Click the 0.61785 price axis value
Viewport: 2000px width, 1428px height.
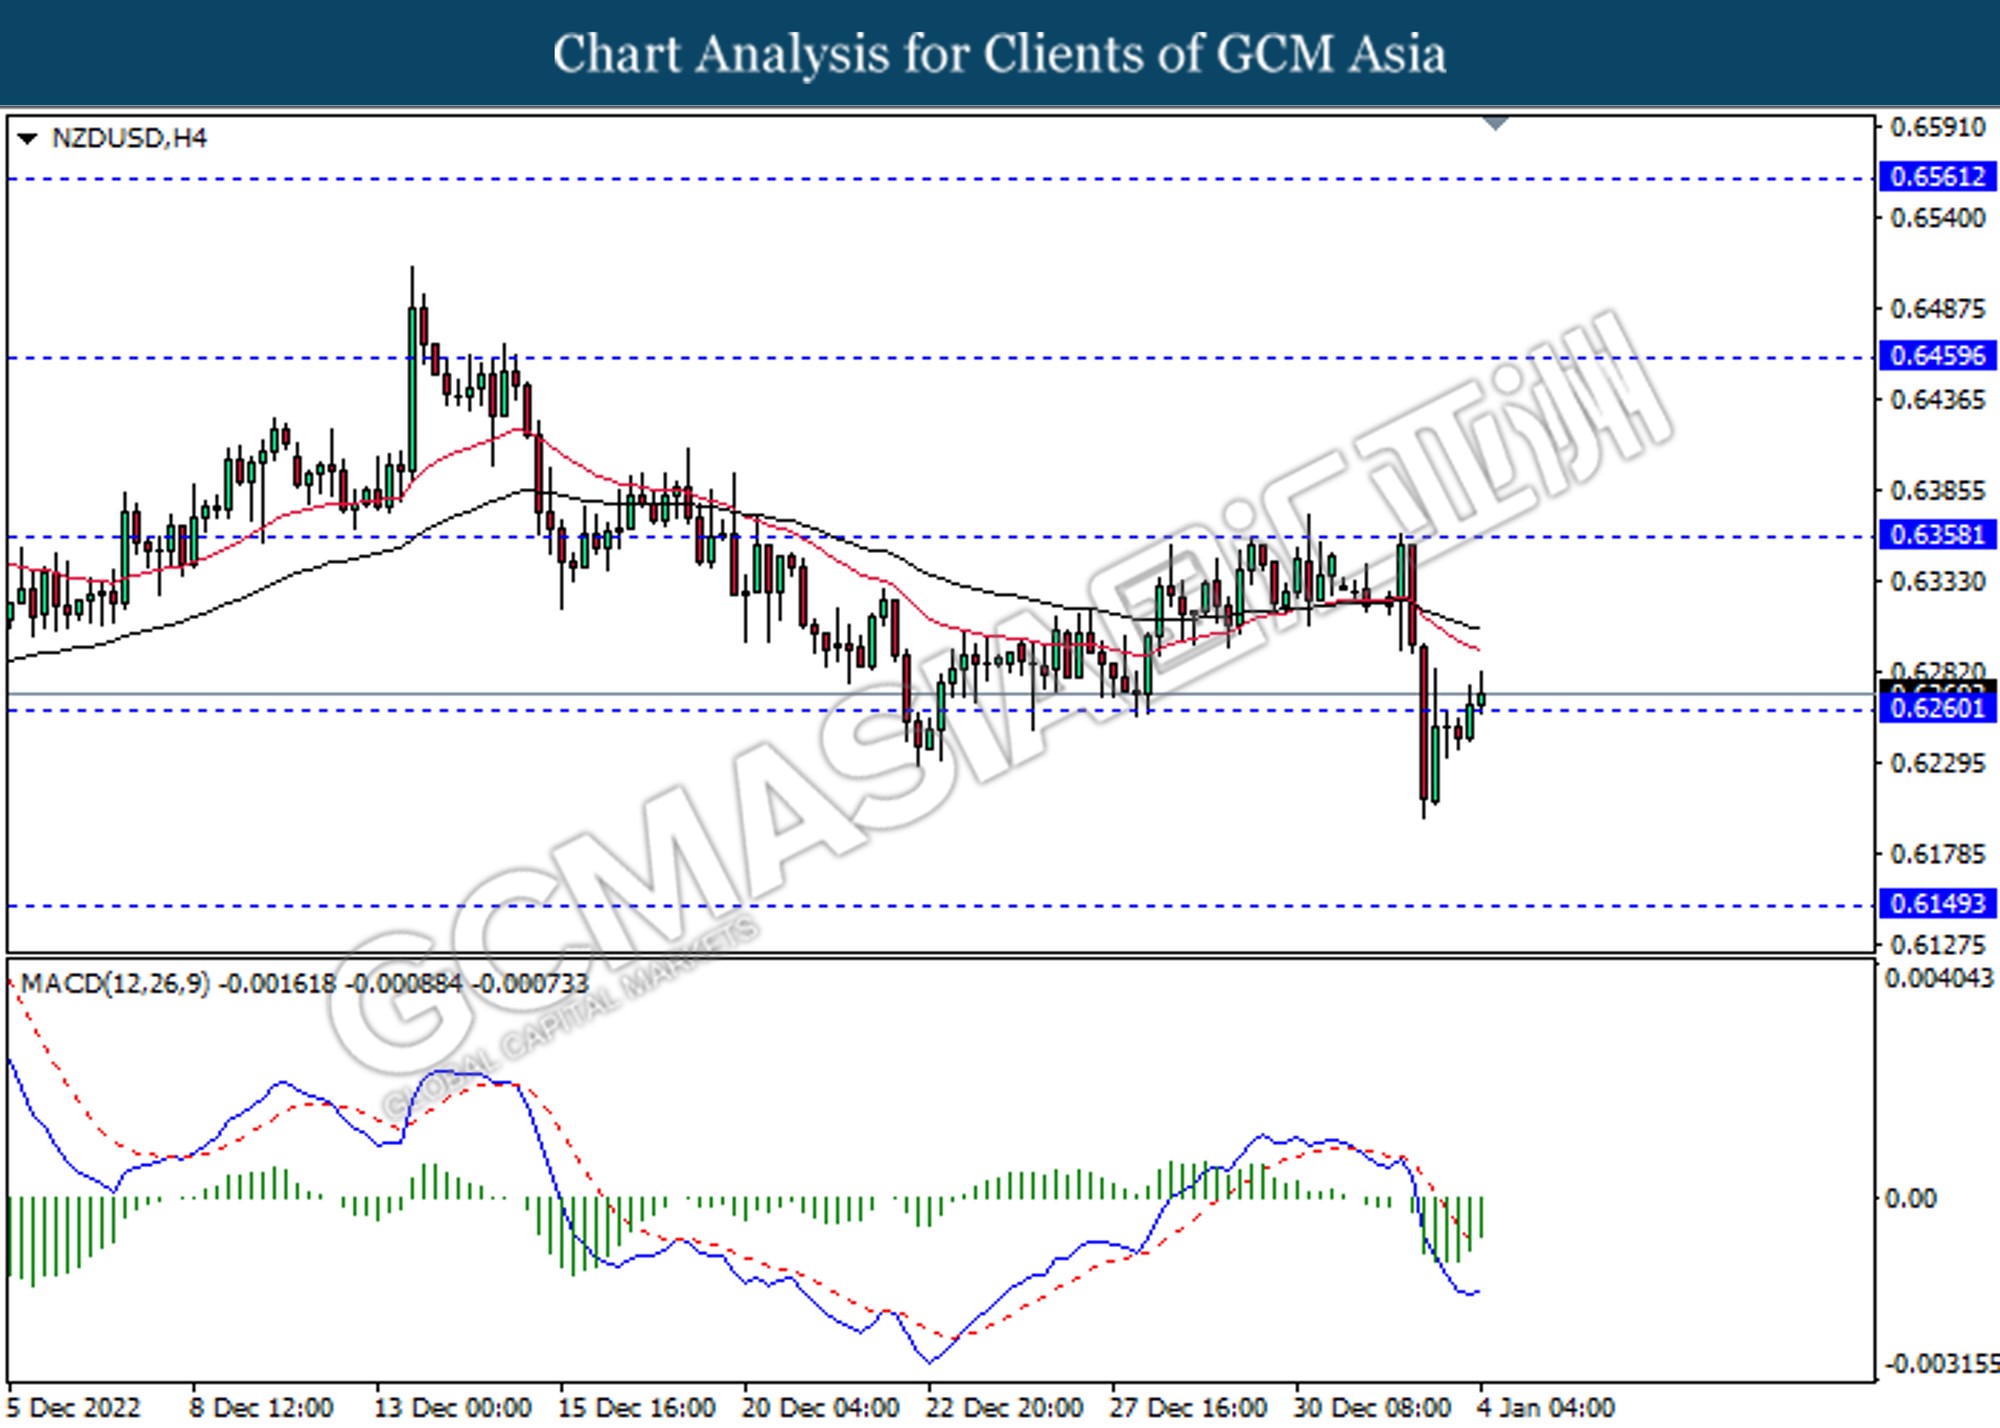click(1938, 855)
